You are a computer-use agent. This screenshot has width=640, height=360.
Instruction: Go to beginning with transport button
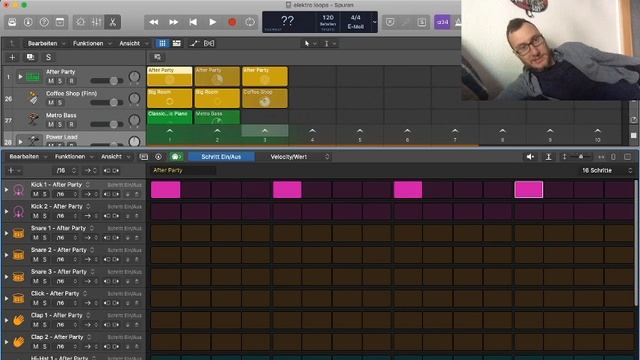[193, 22]
